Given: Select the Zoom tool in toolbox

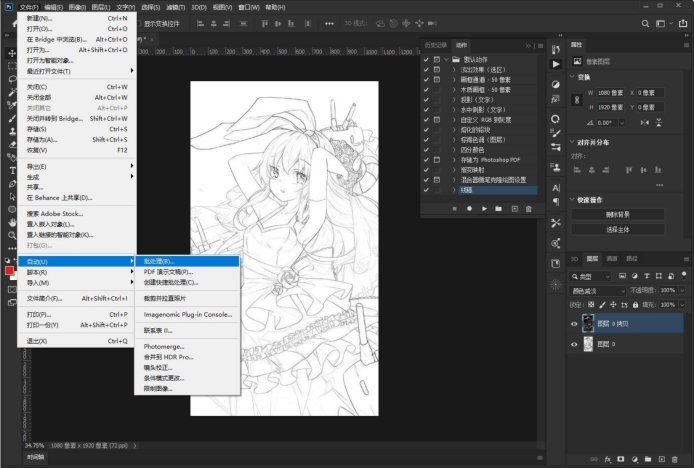Looking at the screenshot, I should tap(12, 235).
